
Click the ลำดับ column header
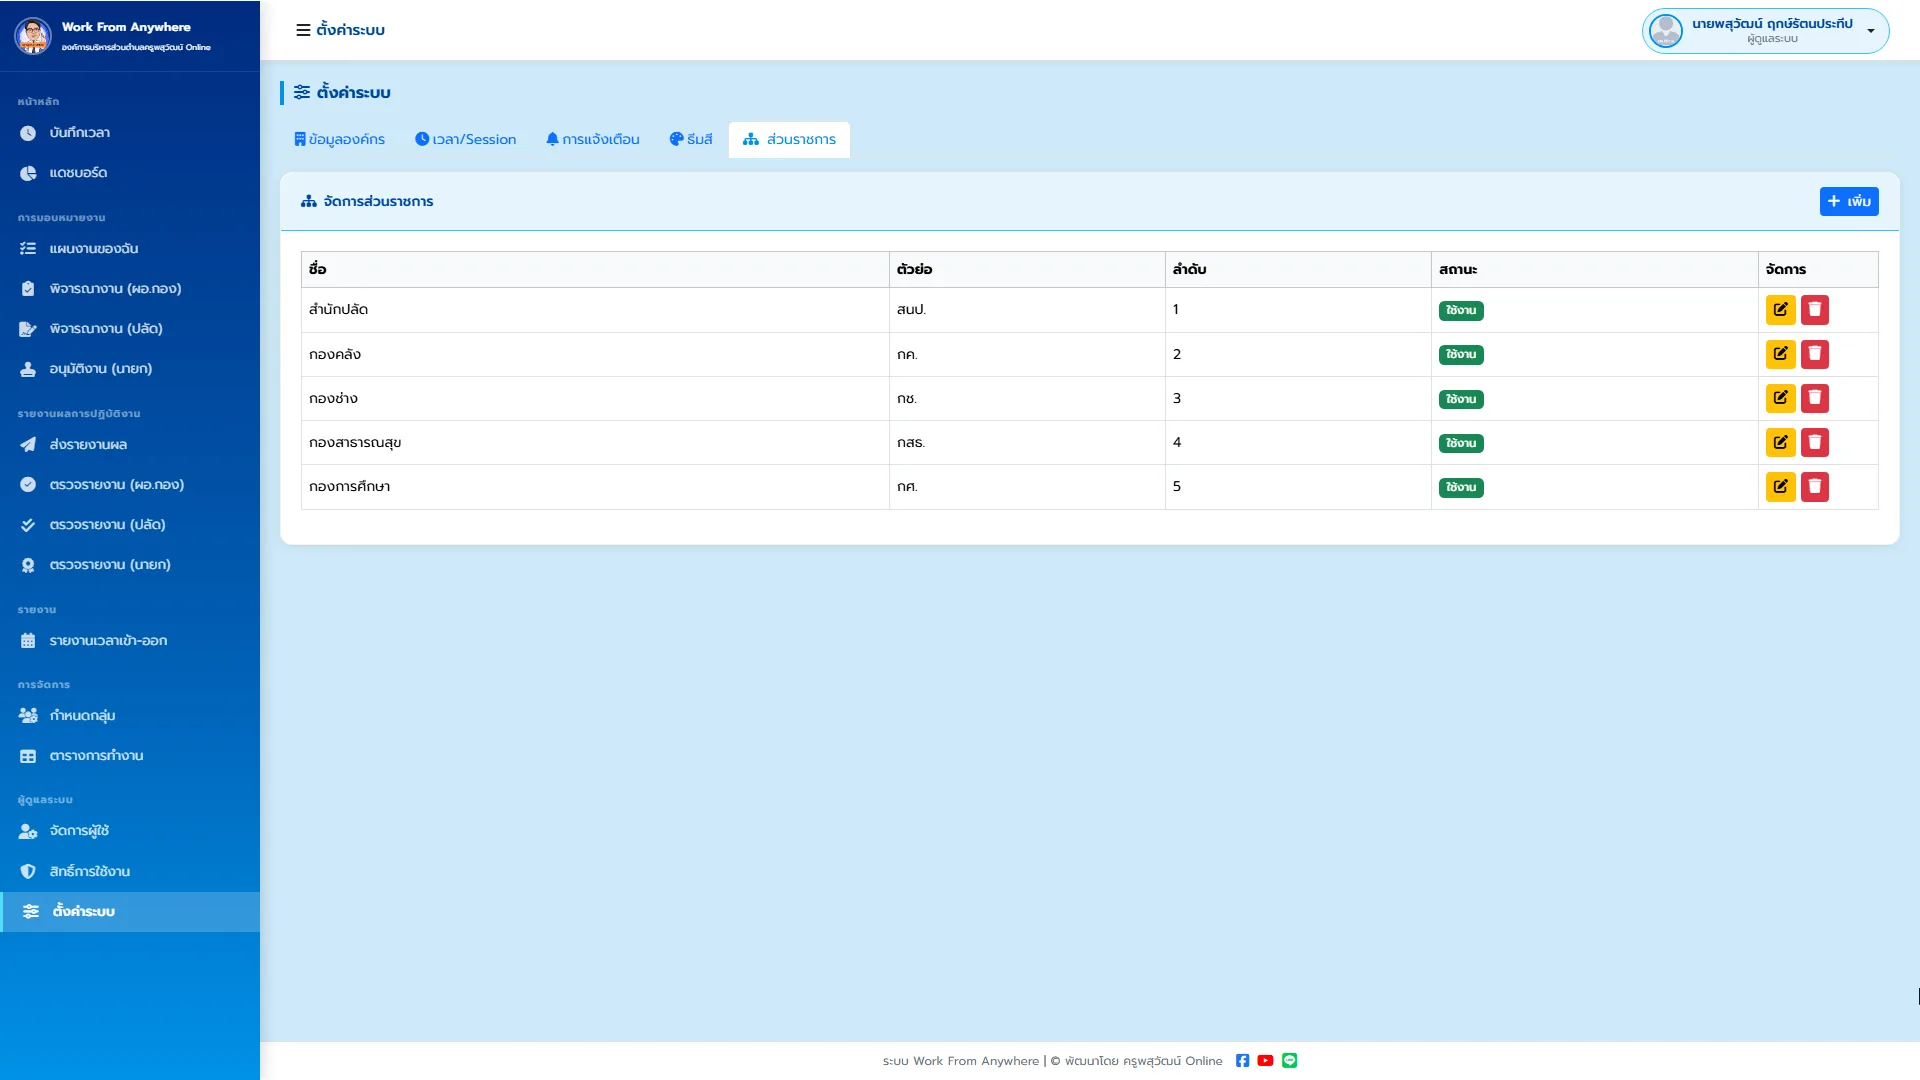[1298, 270]
